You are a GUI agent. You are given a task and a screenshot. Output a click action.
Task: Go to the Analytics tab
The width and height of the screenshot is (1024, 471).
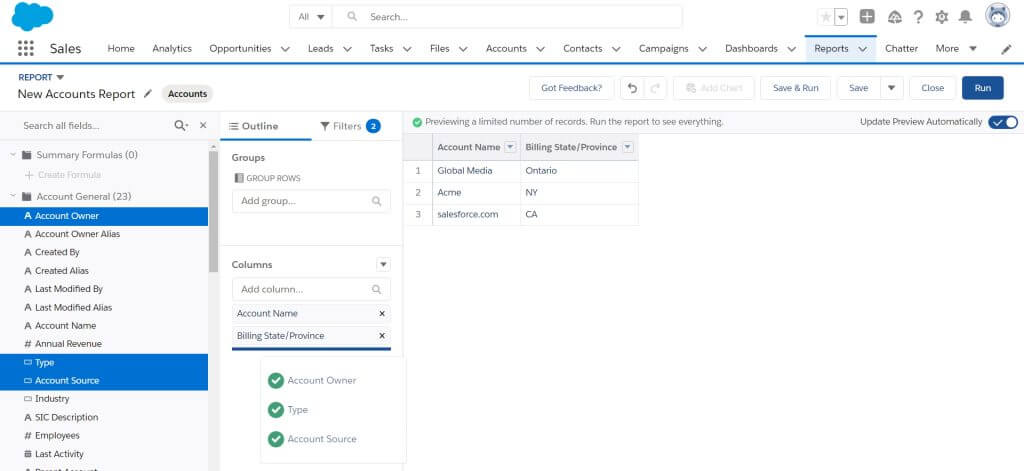[172, 48]
